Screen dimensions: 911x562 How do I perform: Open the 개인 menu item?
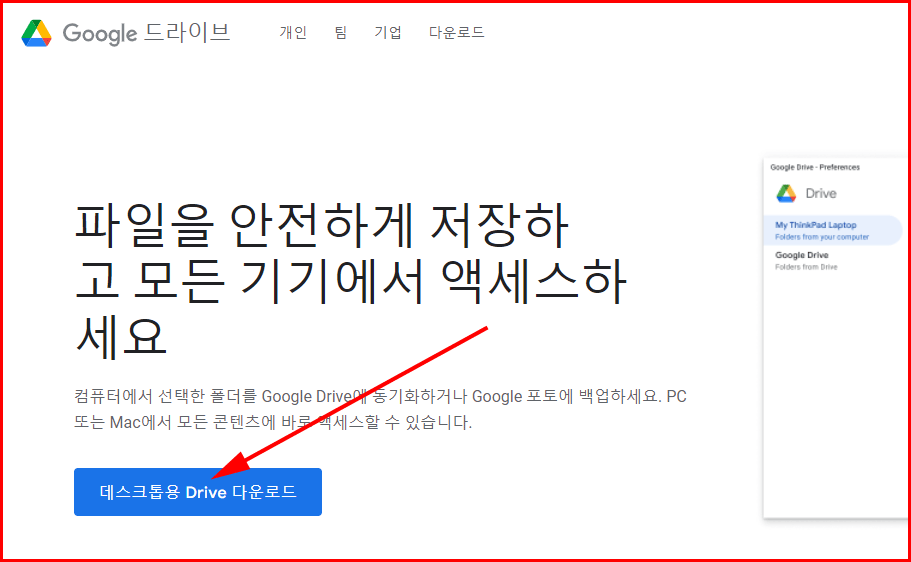click(293, 32)
